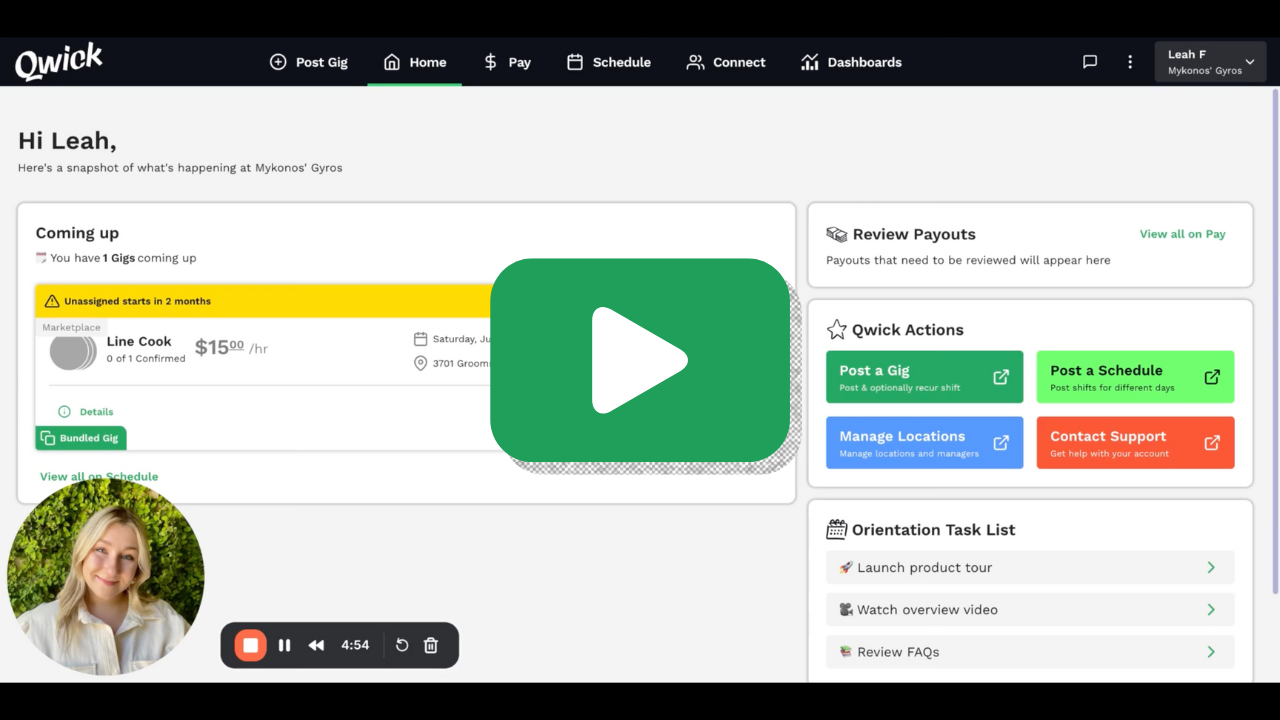The width and height of the screenshot is (1280, 720).
Task: Click the 0 of 1 Confirmed text
Action: (146, 359)
